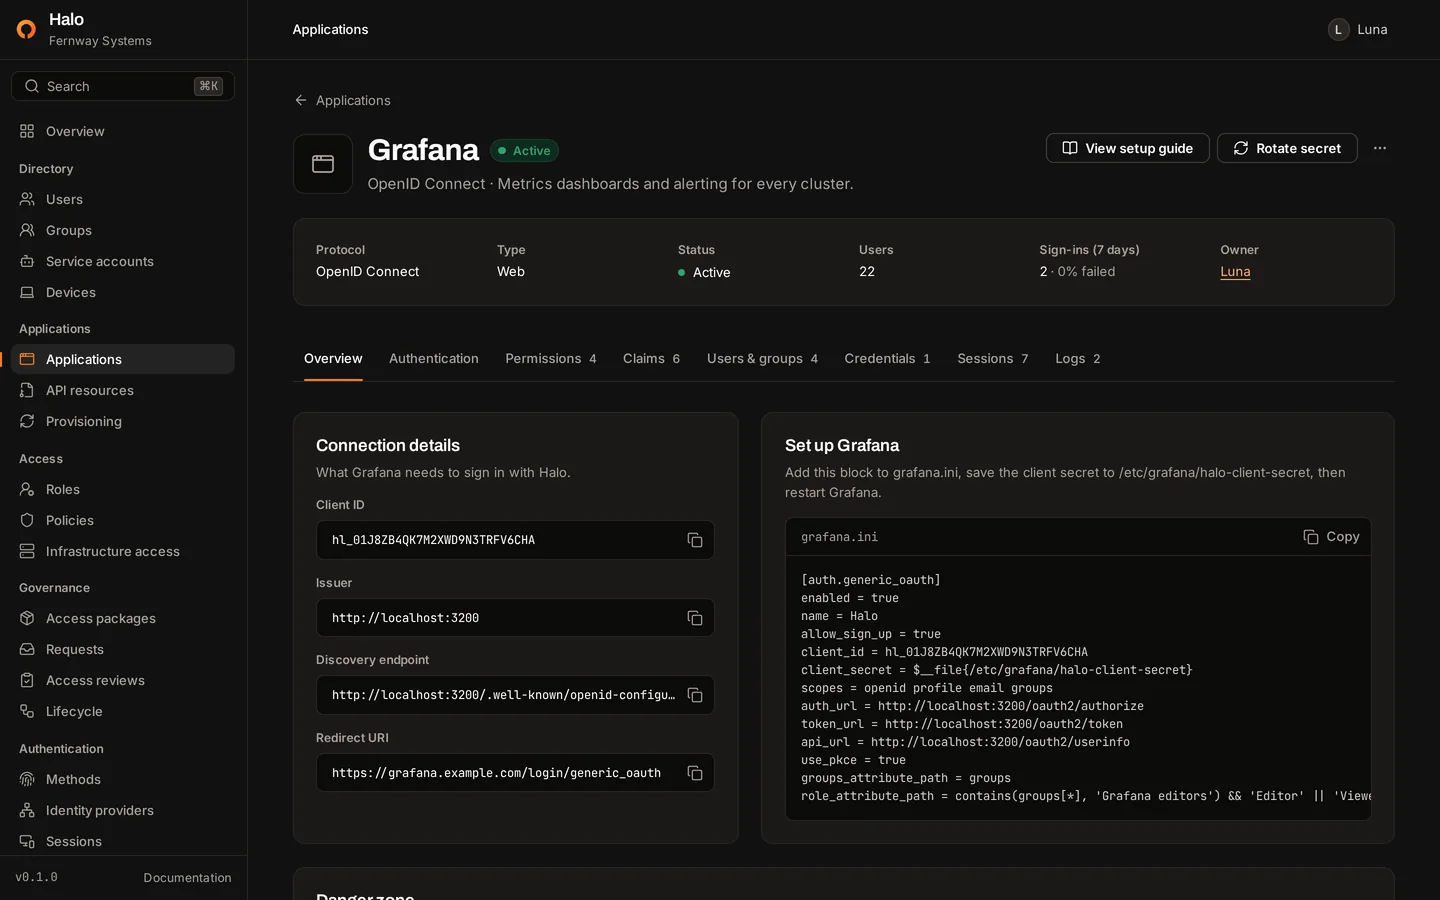Open authentication Methods
The width and height of the screenshot is (1440, 900).
click(123, 779)
